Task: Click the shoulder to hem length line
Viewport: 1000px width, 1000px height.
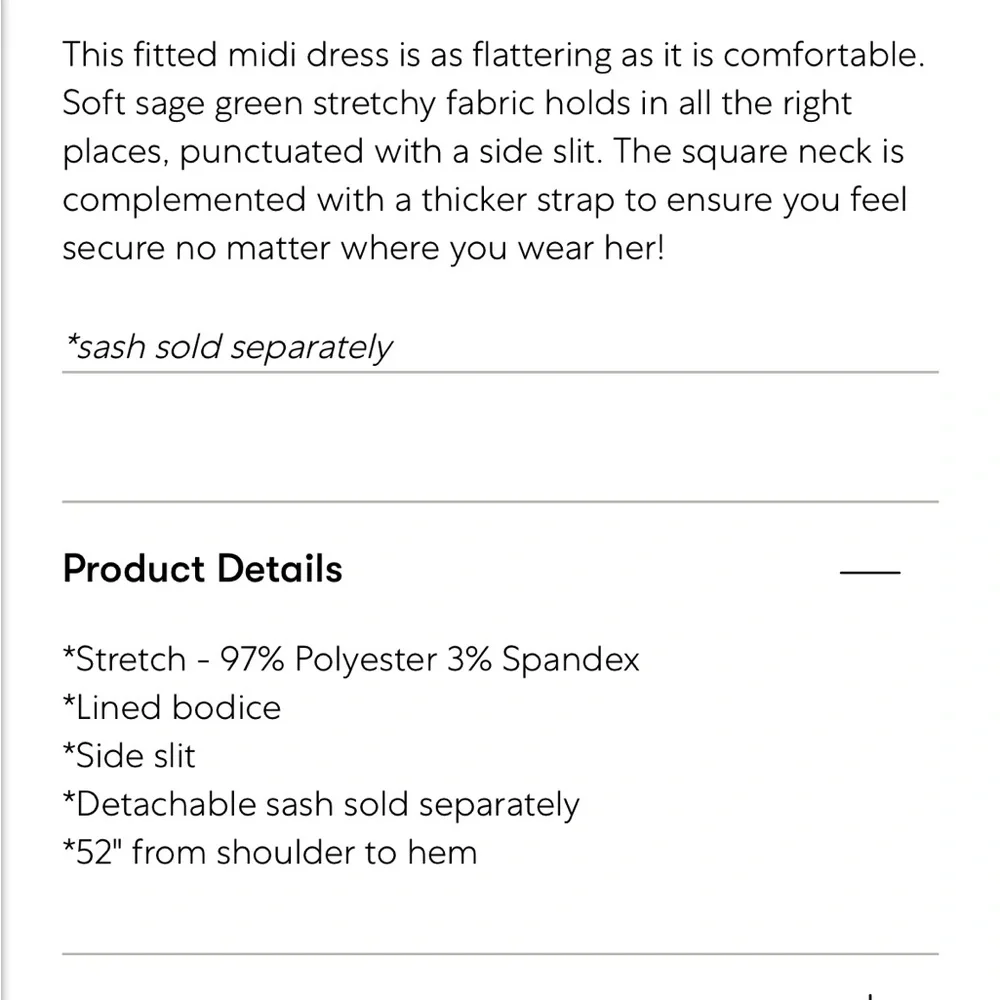Action: (x=270, y=852)
